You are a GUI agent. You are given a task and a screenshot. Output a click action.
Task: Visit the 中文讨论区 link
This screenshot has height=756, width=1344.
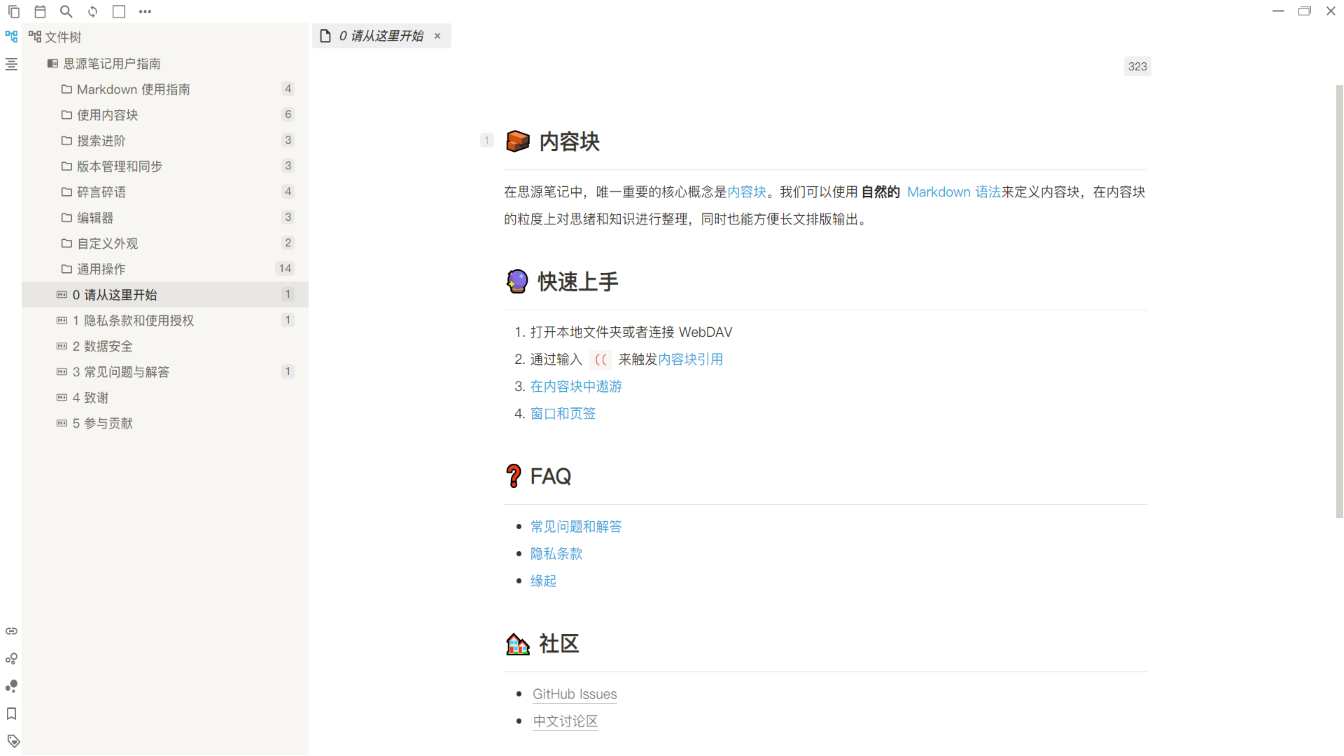pyautogui.click(x=565, y=721)
